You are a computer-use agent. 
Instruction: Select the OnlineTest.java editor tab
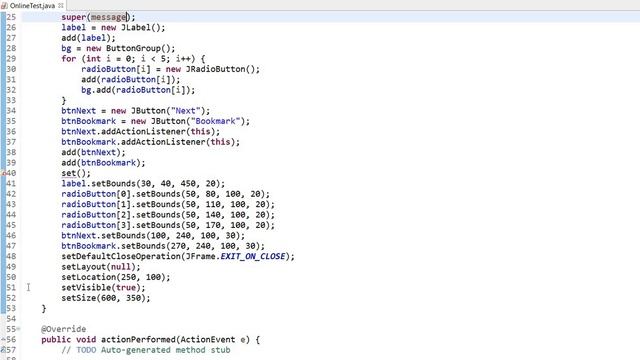[x=33, y=5]
